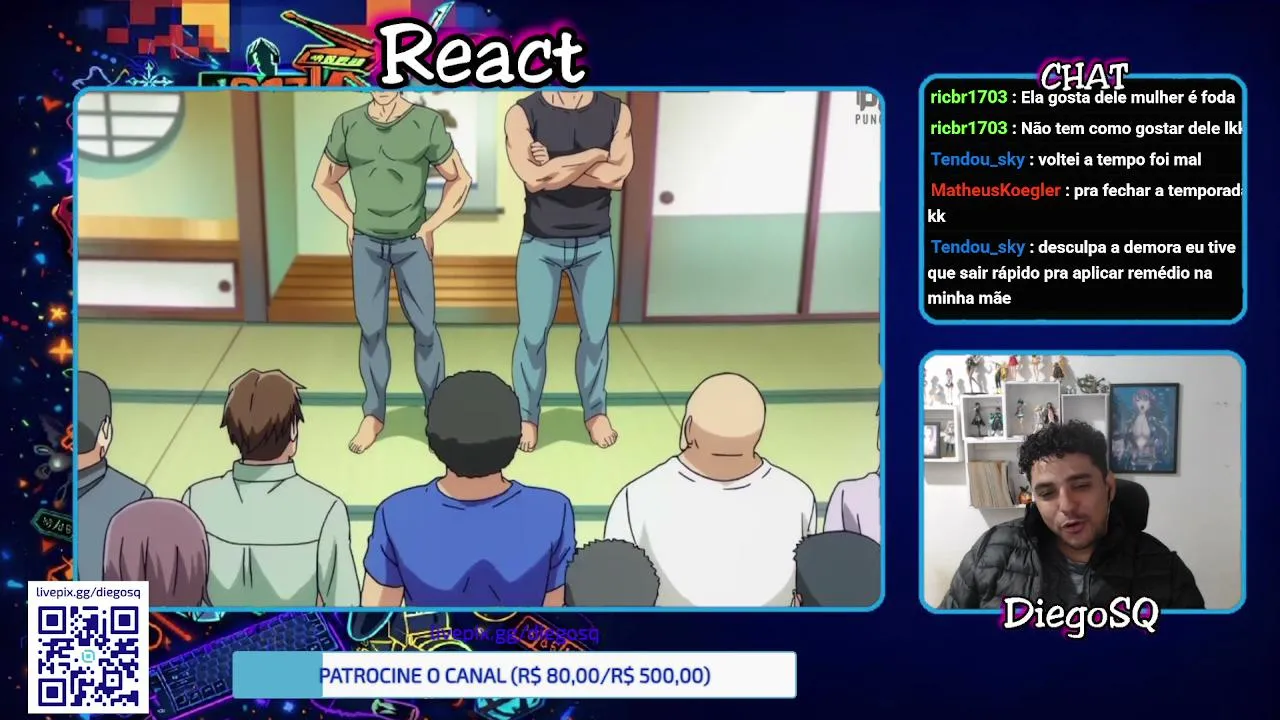The height and width of the screenshot is (720, 1280).
Task: Open the livepix.gg/diegosq link above the QR code
Action: (x=88, y=592)
